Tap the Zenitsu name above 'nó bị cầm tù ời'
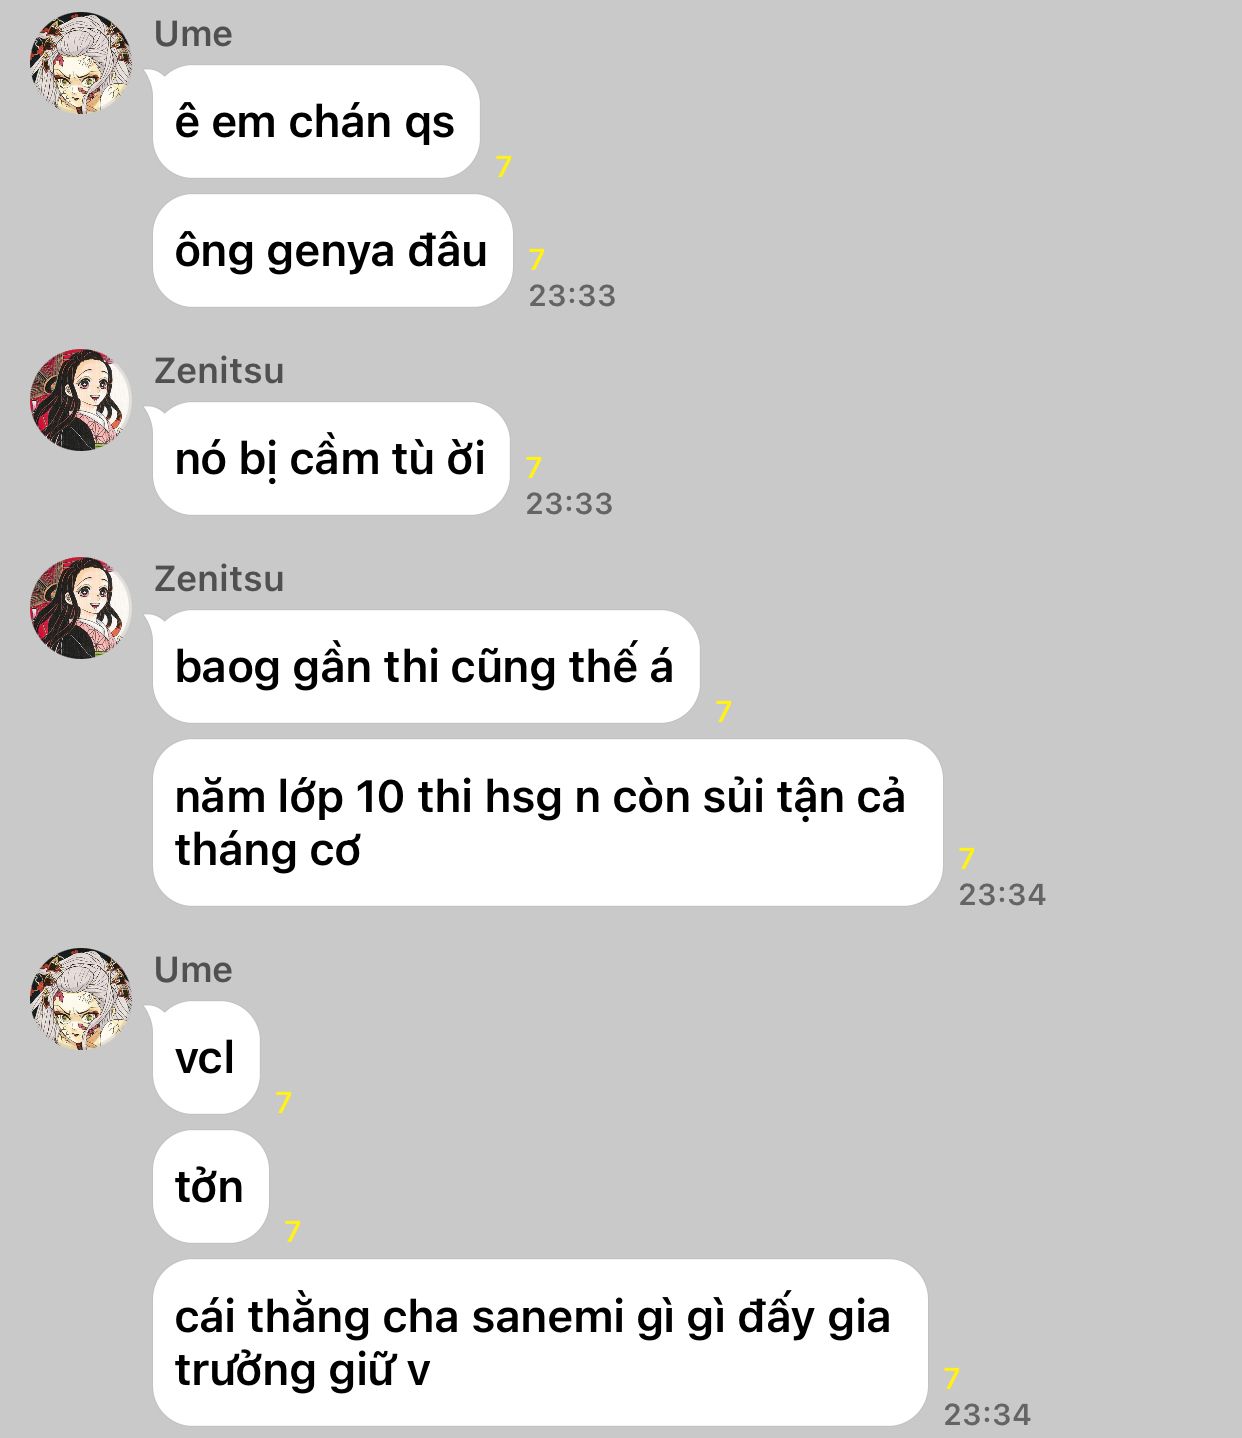This screenshot has height=1438, width=1242. (219, 371)
